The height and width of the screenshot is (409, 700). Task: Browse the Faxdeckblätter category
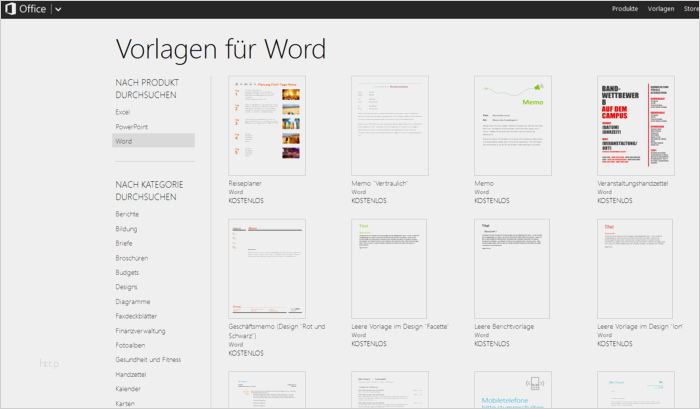tap(136, 316)
